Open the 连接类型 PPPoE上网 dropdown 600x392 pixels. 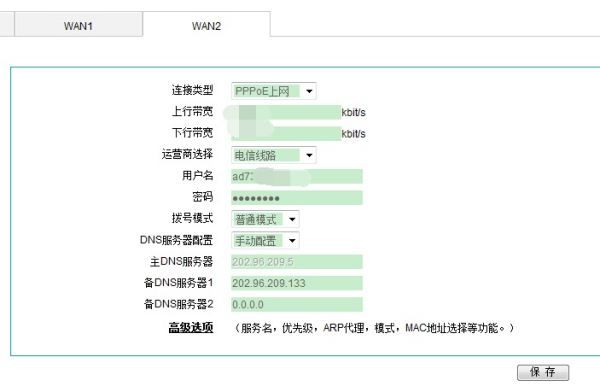tap(274, 91)
